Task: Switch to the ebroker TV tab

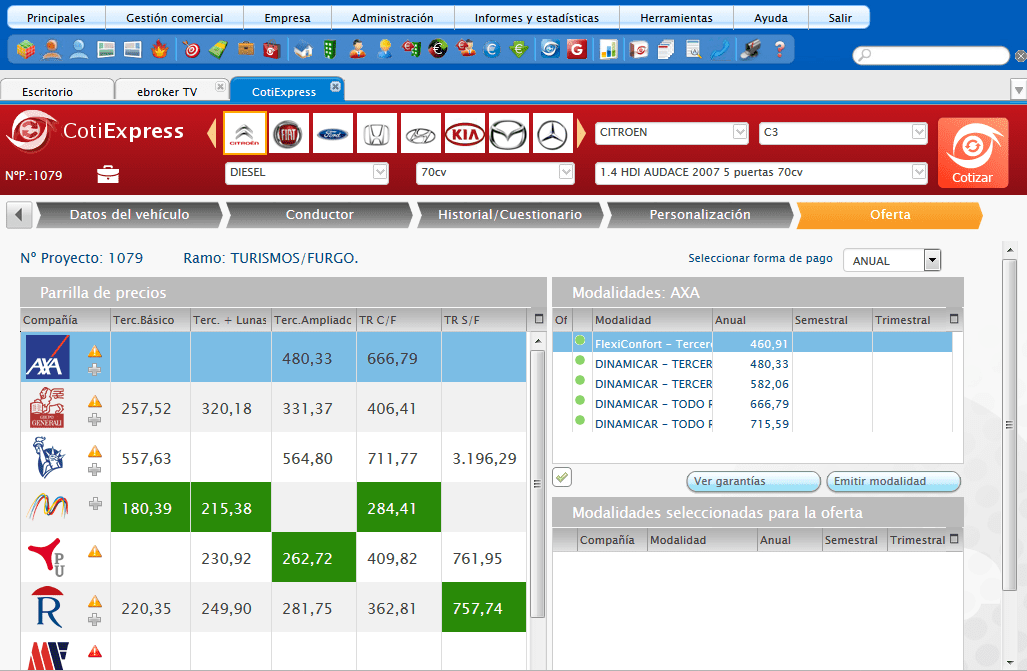Action: 172,91
